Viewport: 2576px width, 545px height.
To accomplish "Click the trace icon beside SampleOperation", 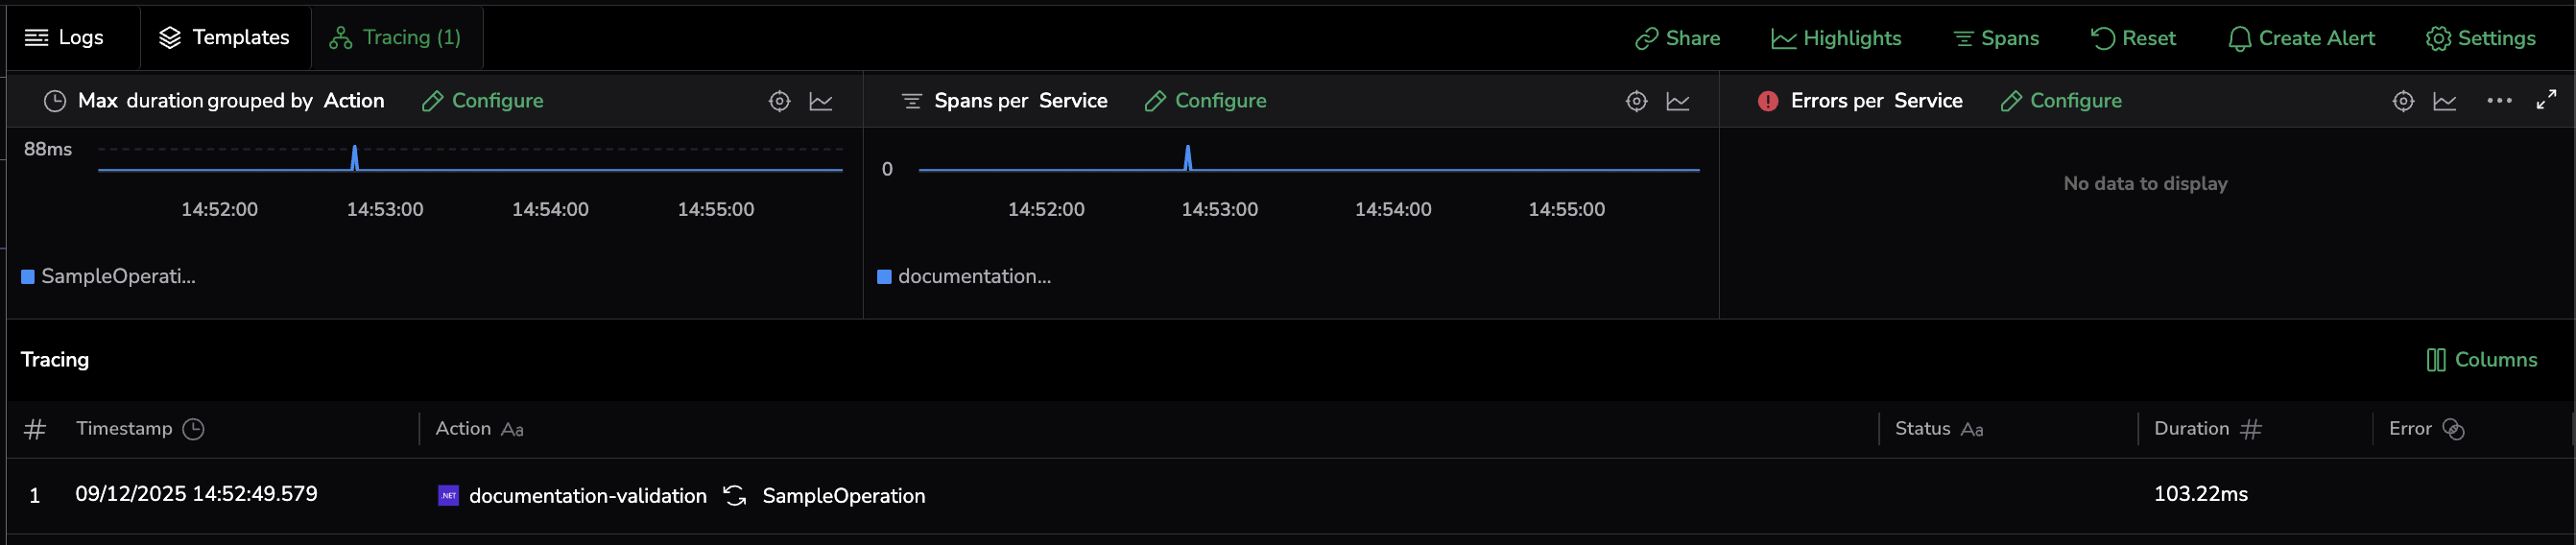I will 735,496.
